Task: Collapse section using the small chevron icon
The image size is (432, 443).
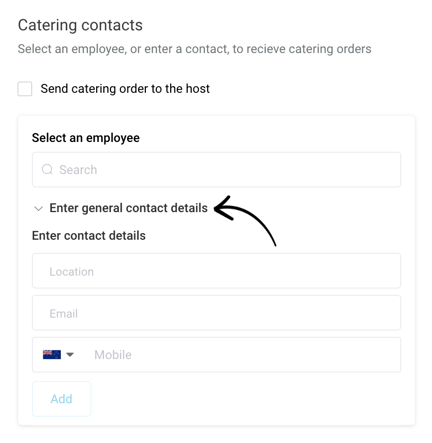Action: (38, 209)
